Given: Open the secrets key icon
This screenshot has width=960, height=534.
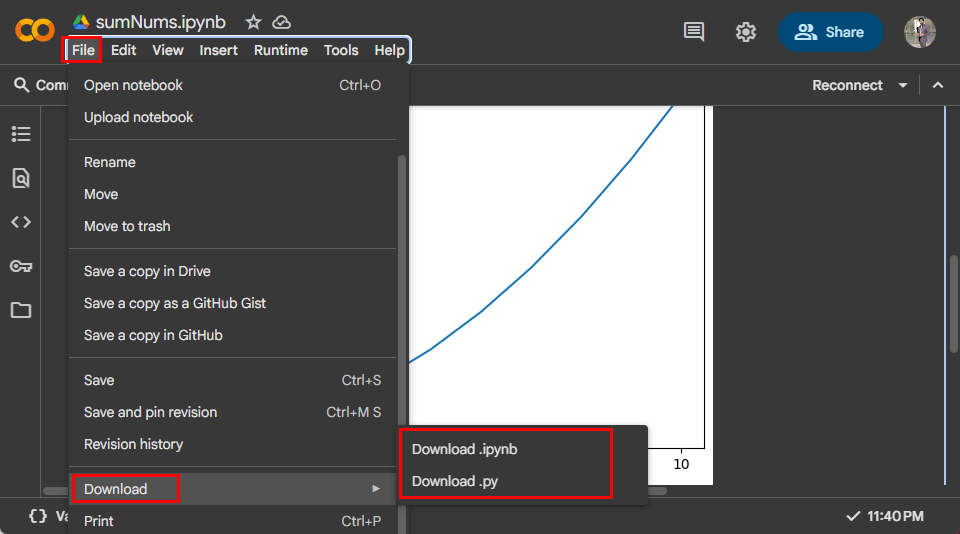Looking at the screenshot, I should pyautogui.click(x=21, y=266).
